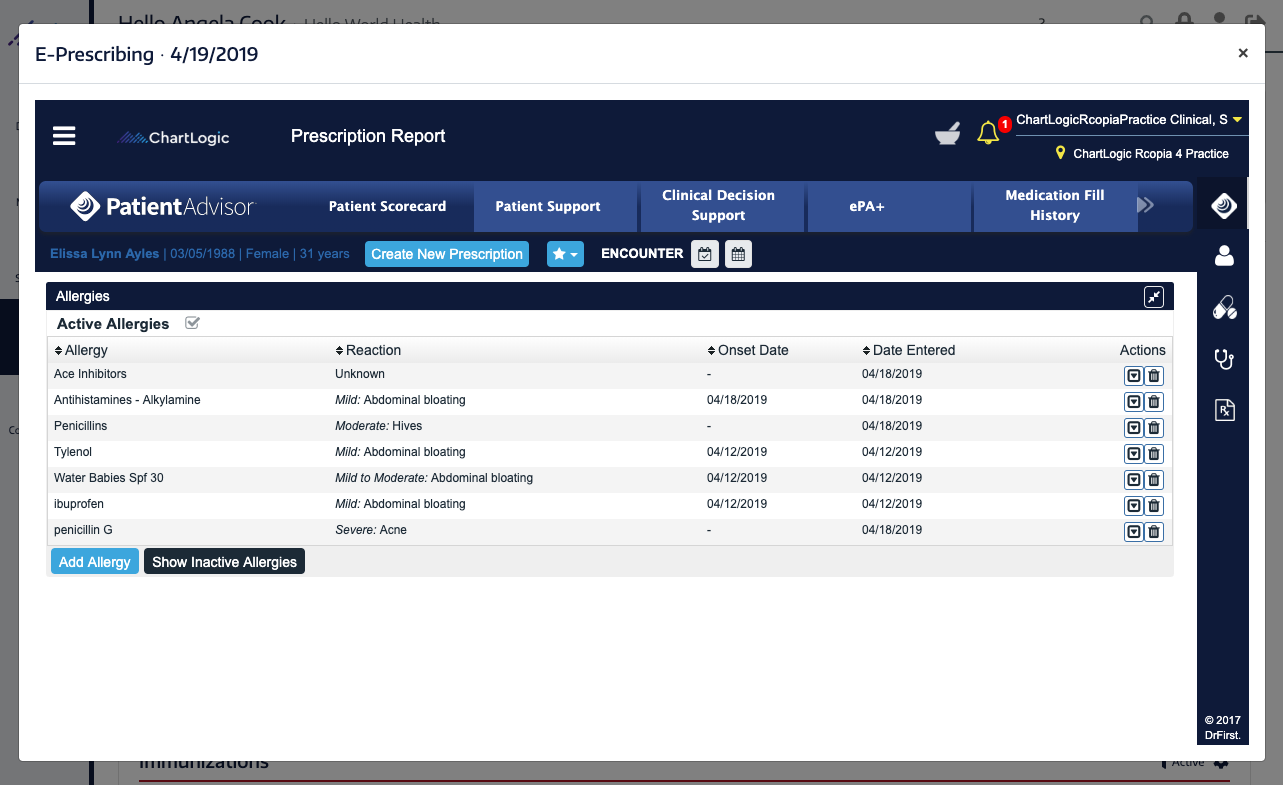Collapse the Allergies panel with shrink icon
1283x785 pixels.
[x=1154, y=297]
